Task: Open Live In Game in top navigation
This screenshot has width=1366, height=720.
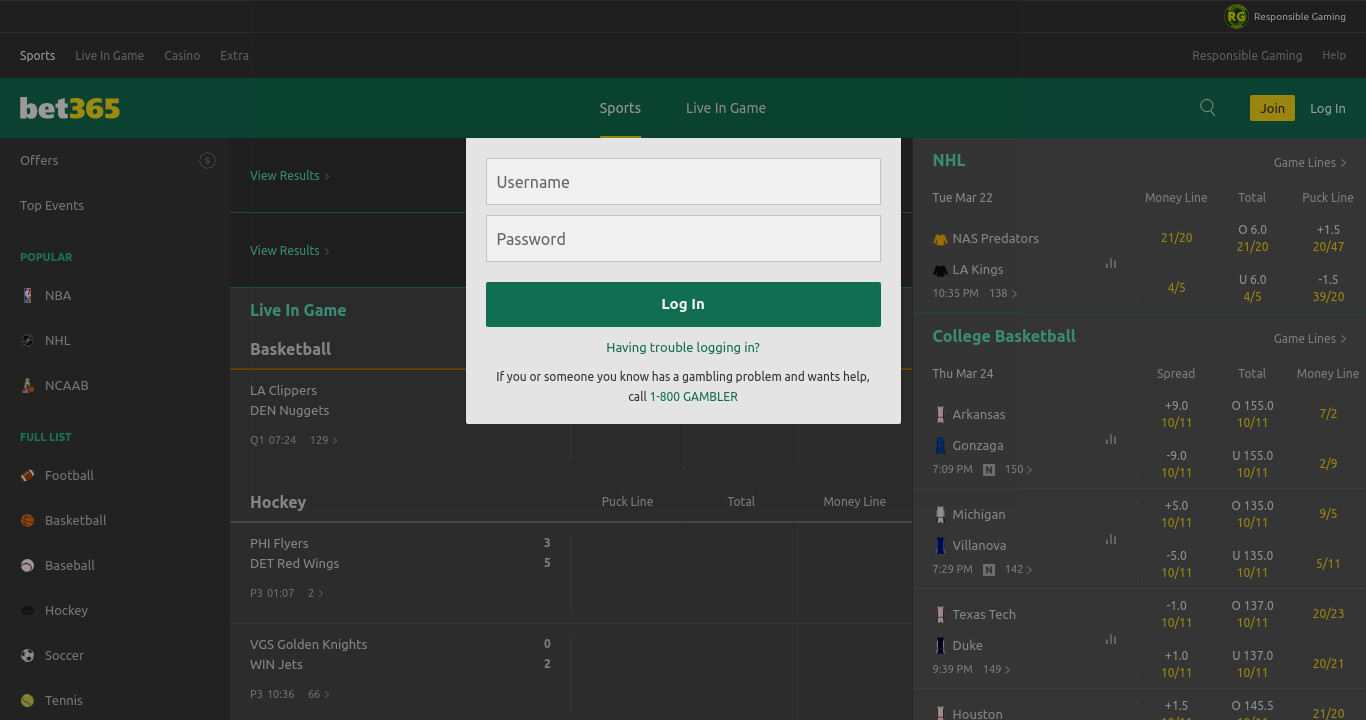Action: click(109, 55)
